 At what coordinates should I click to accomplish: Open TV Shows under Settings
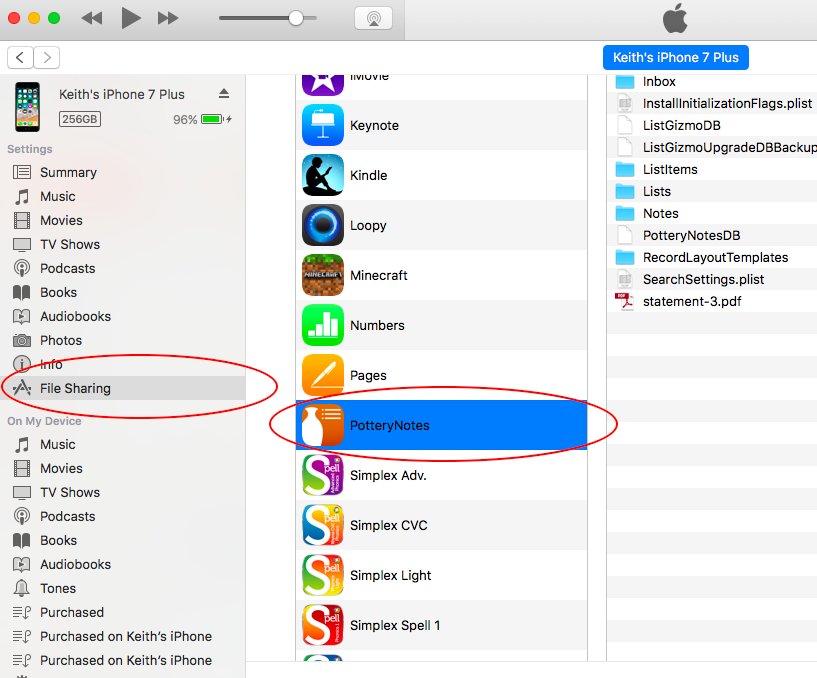(x=122, y=244)
